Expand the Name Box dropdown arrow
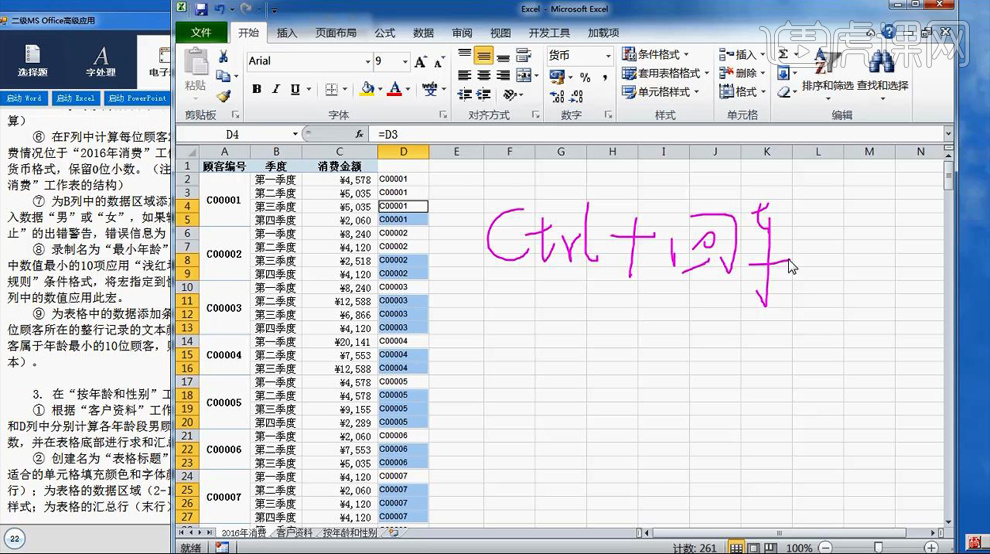 click(x=295, y=134)
